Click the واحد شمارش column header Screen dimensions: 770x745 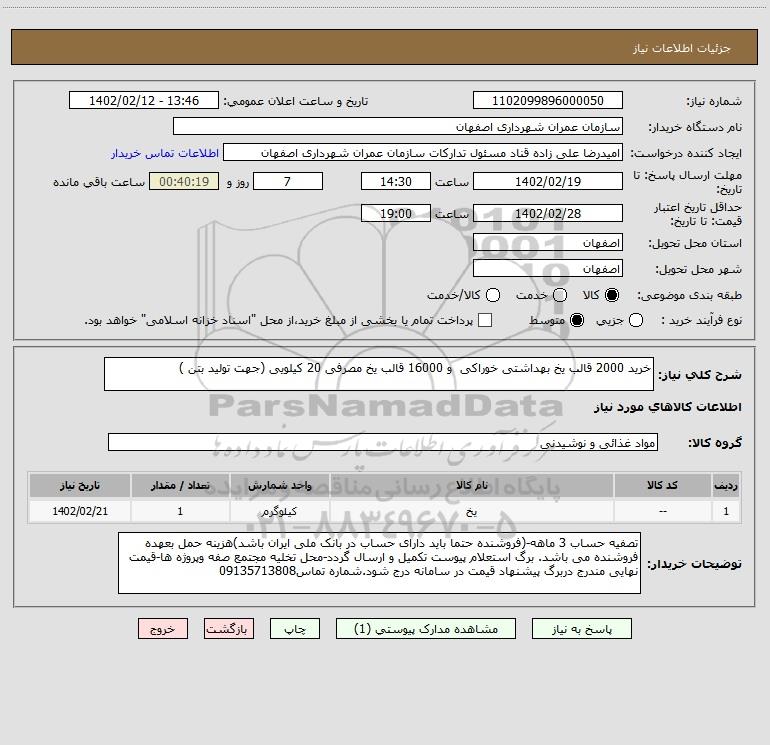[x=279, y=486]
